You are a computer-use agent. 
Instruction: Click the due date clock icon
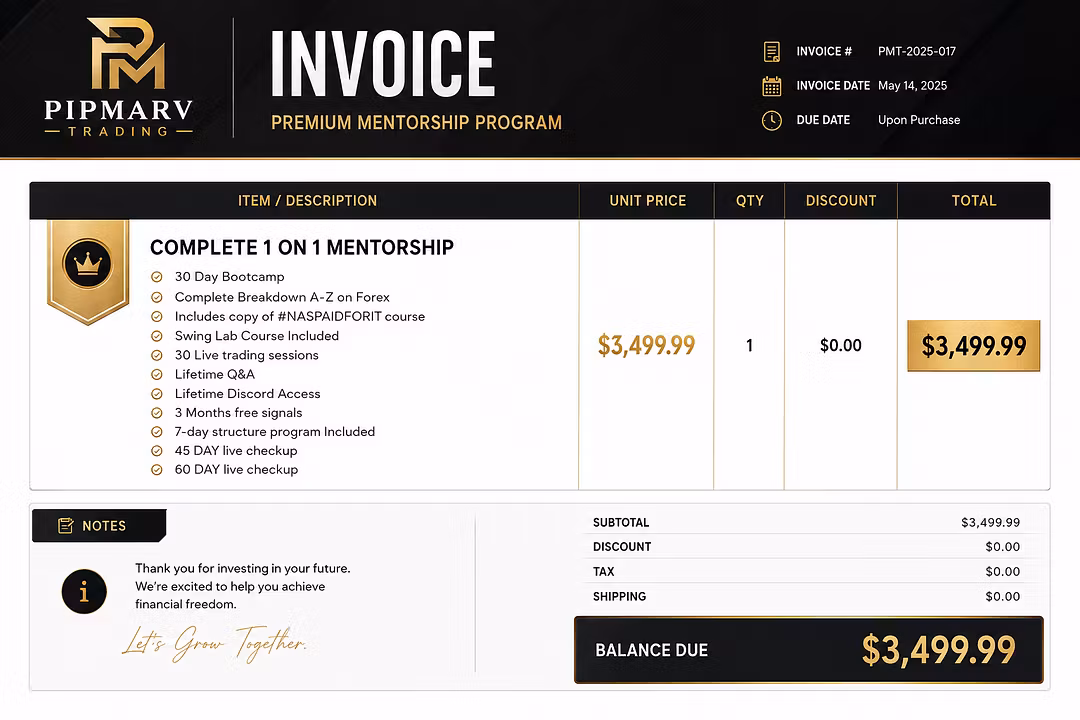coord(771,121)
